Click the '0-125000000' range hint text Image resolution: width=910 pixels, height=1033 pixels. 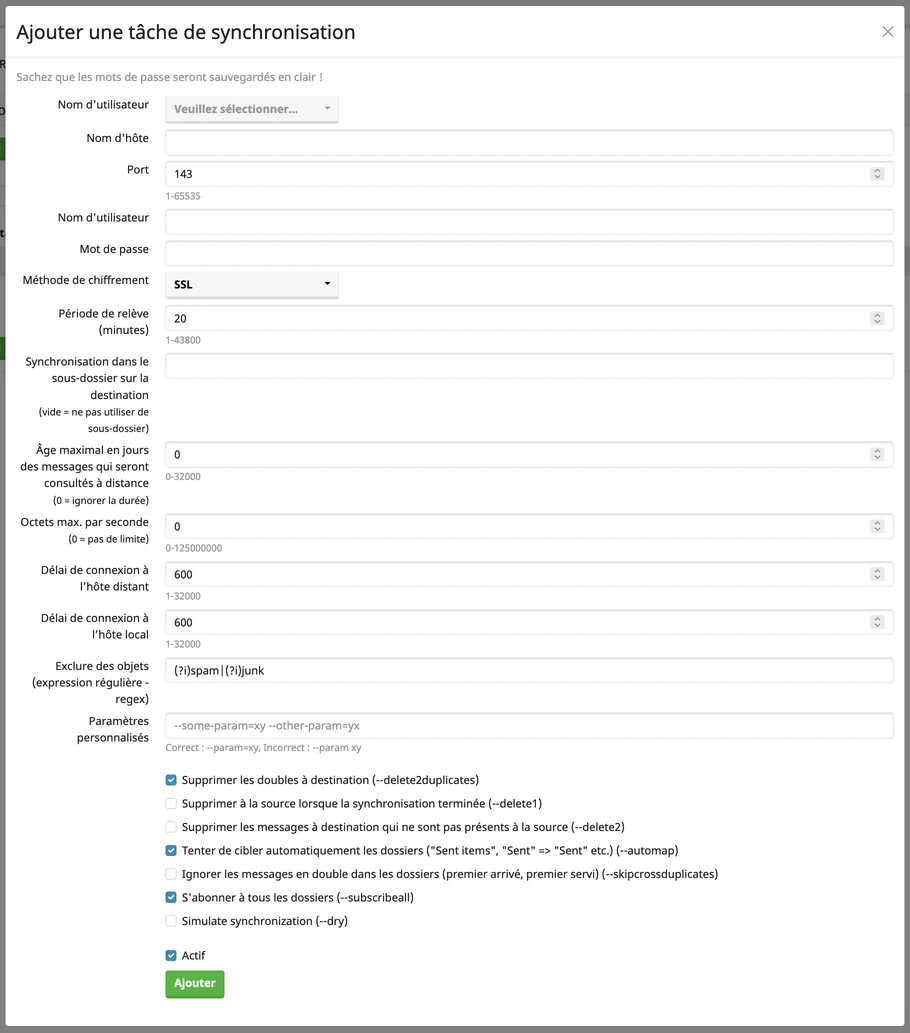point(194,548)
